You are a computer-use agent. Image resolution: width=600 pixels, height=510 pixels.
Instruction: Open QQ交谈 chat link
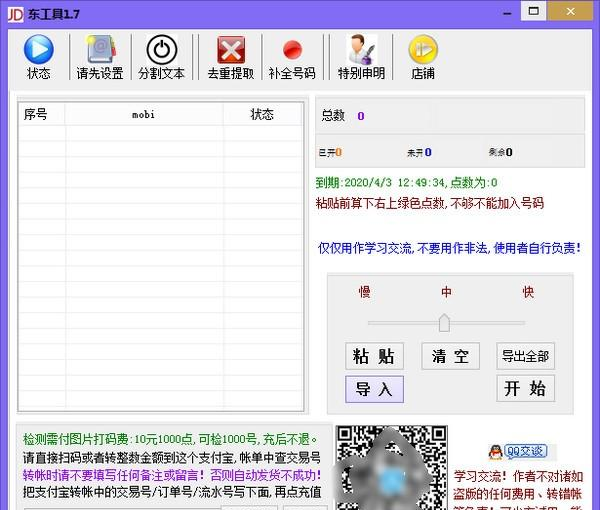pyautogui.click(x=518, y=452)
